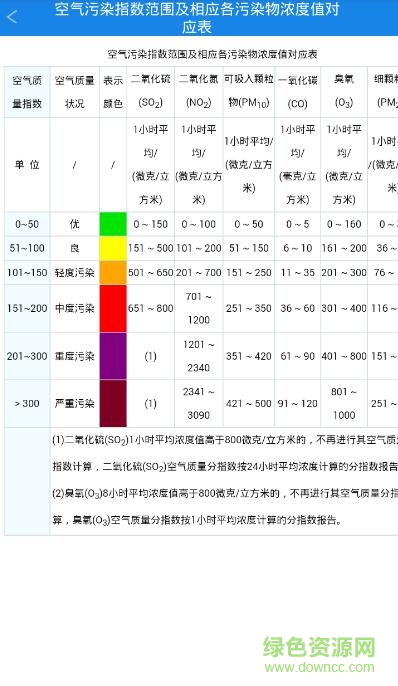This screenshot has width=398, height=686.
Task: Tap the AQI cell "> 300"
Action: 27,403
